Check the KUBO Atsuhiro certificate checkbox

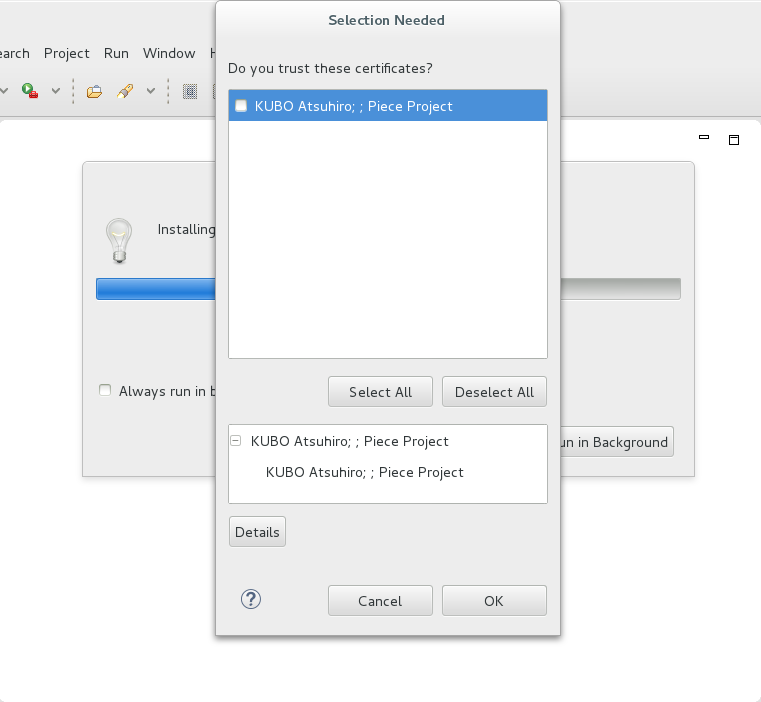[241, 106]
